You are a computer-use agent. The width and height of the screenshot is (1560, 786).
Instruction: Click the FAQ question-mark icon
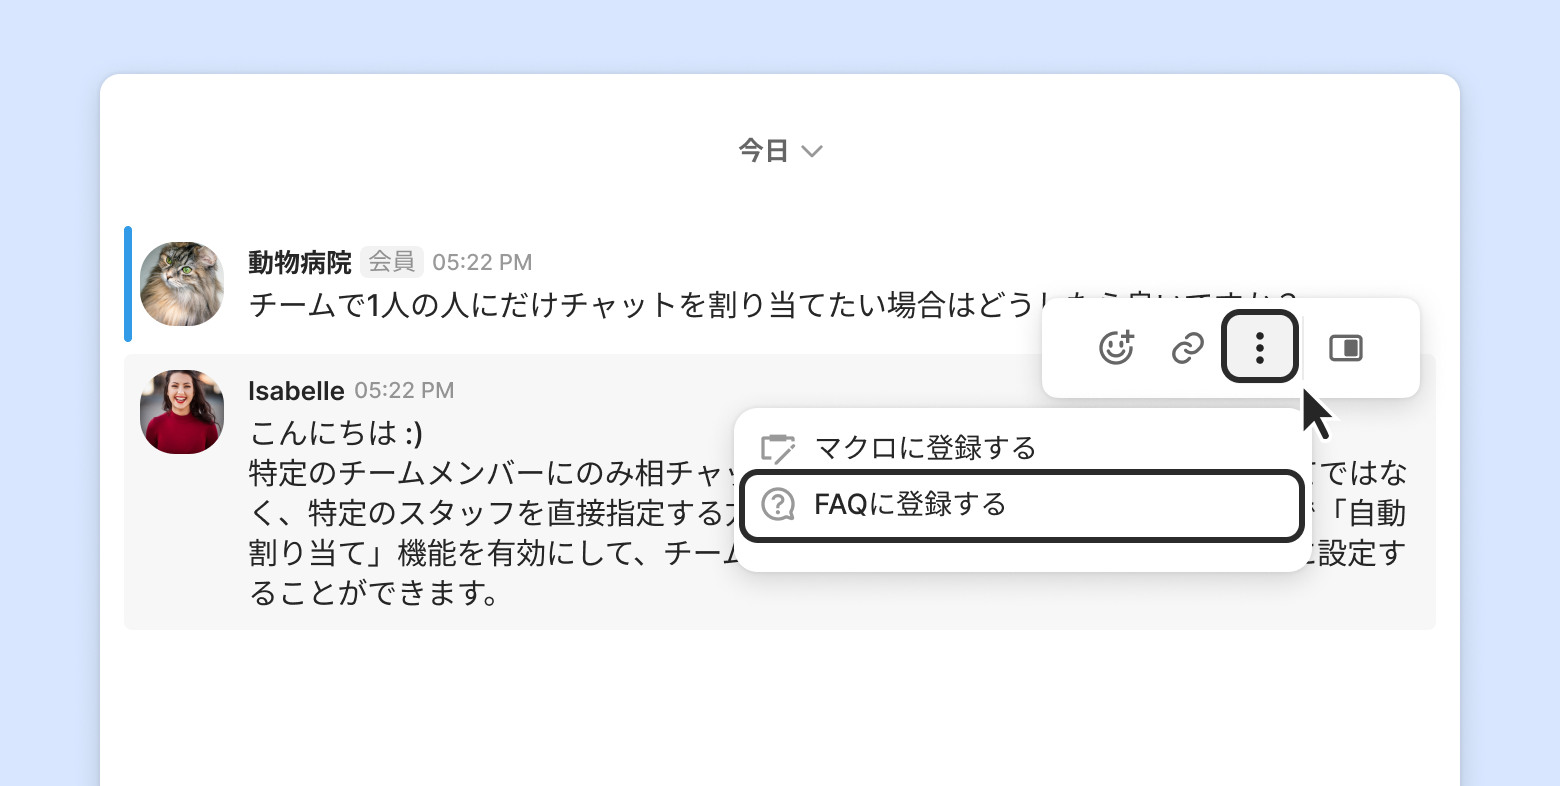[x=778, y=505]
